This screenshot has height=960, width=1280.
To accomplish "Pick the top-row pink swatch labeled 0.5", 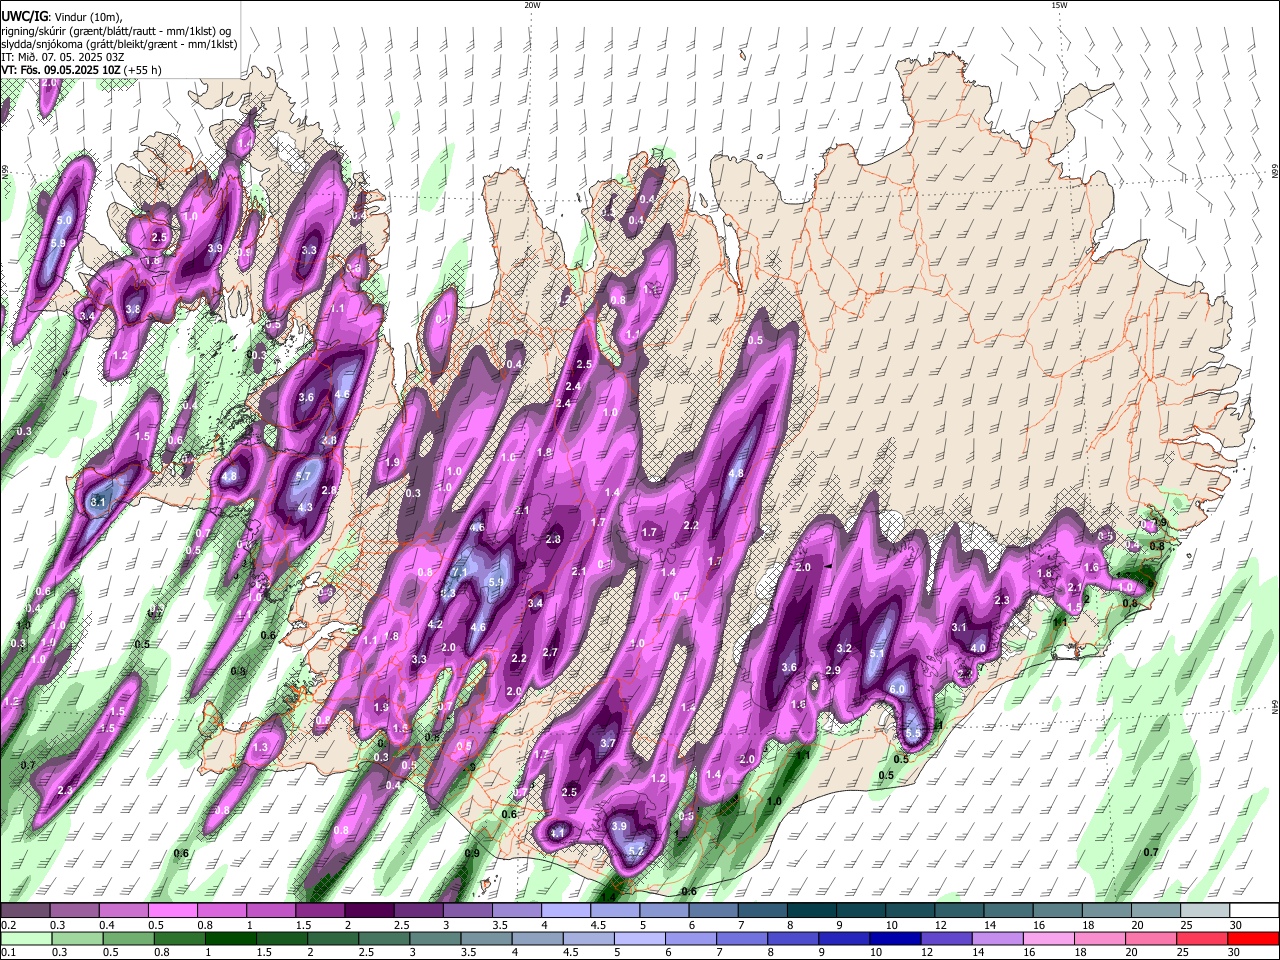I will click(173, 910).
